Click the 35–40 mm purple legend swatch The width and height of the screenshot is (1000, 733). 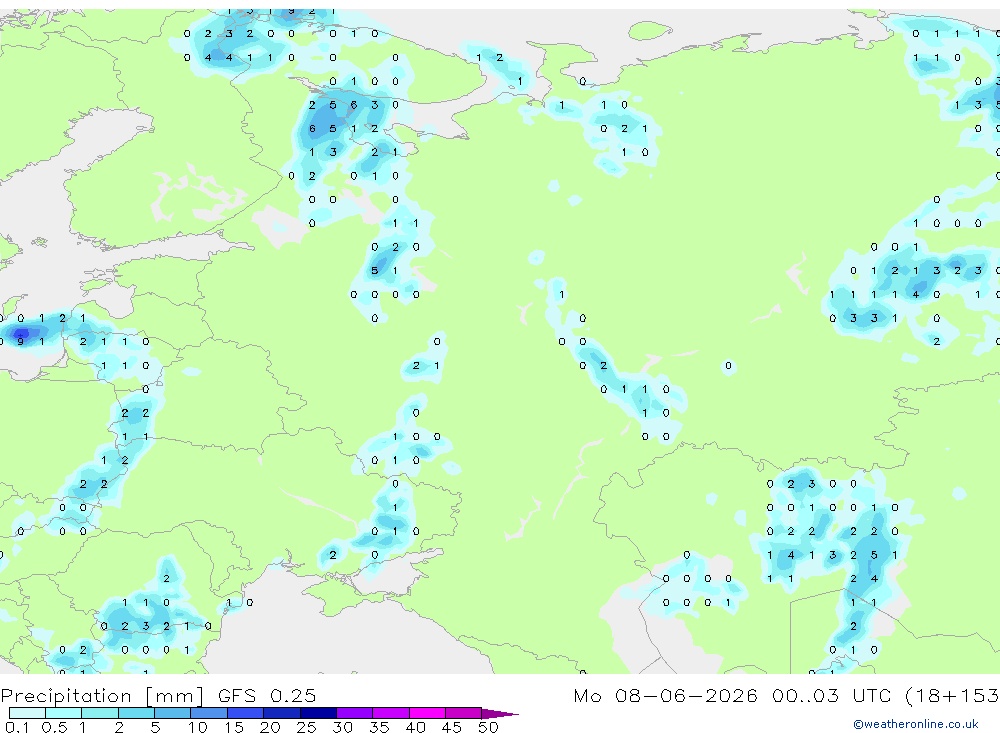point(391,713)
